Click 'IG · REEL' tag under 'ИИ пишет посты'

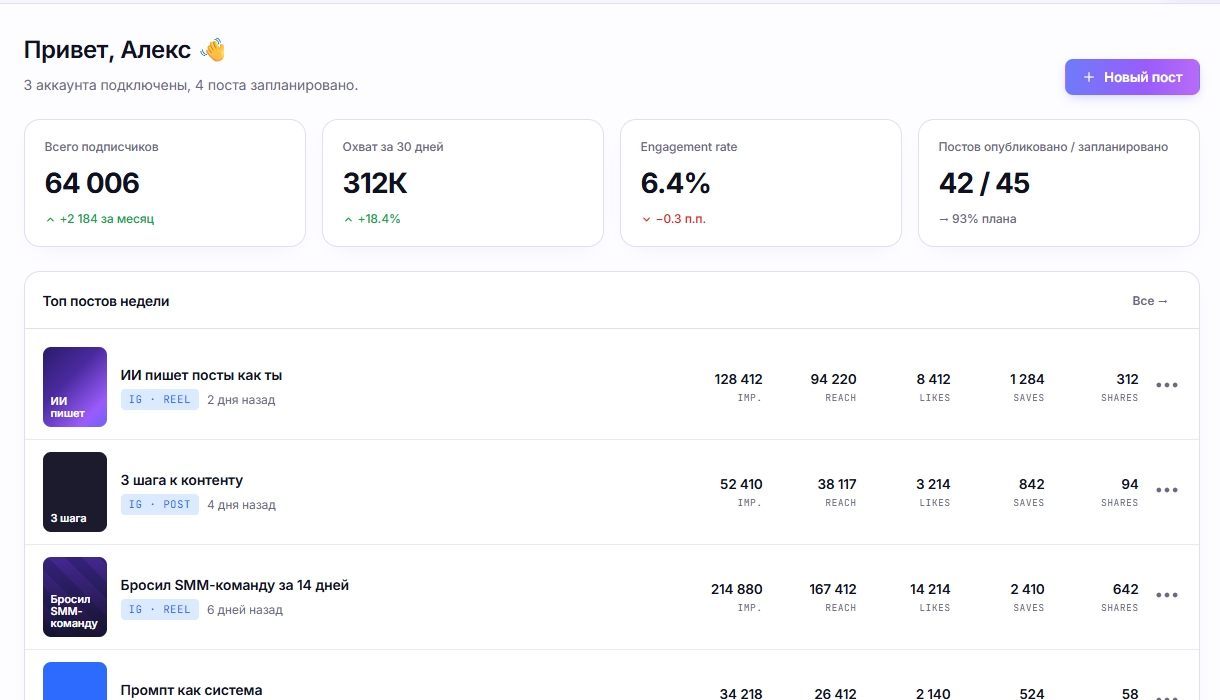coord(160,400)
